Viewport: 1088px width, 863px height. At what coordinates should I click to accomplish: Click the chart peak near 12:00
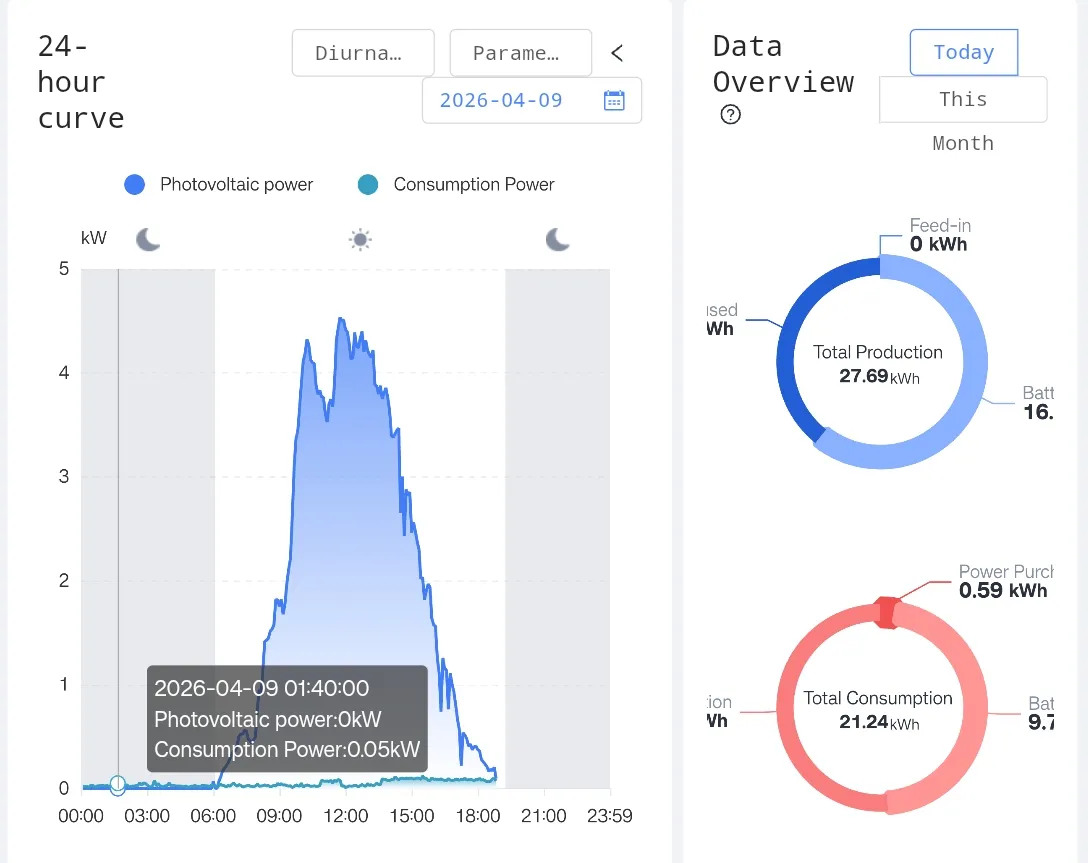tap(341, 320)
